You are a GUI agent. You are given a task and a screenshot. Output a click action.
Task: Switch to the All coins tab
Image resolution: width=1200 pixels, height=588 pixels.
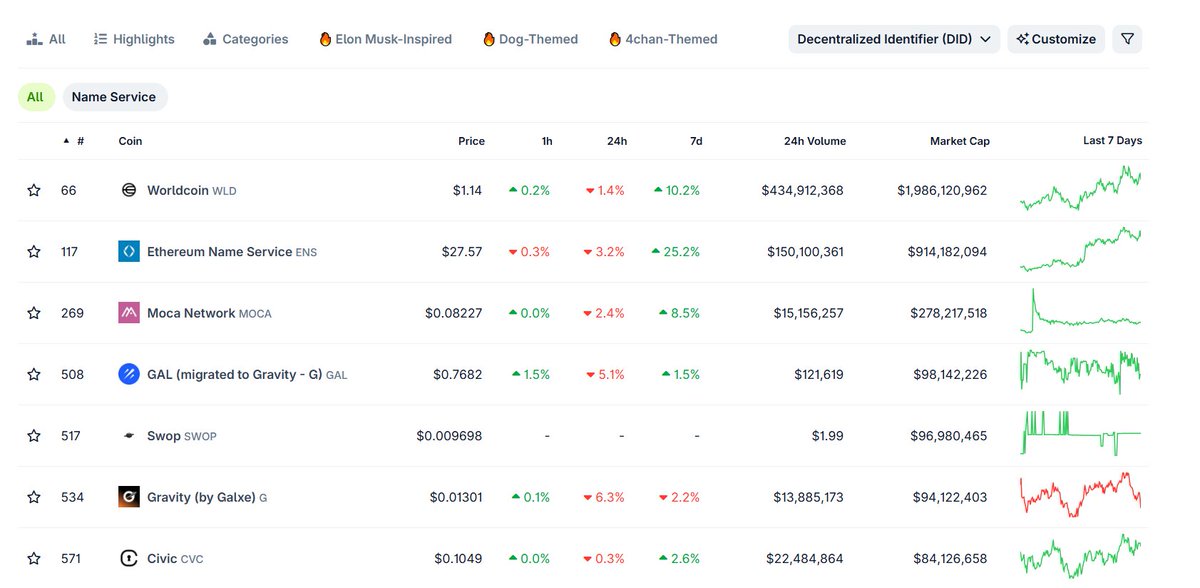point(46,39)
